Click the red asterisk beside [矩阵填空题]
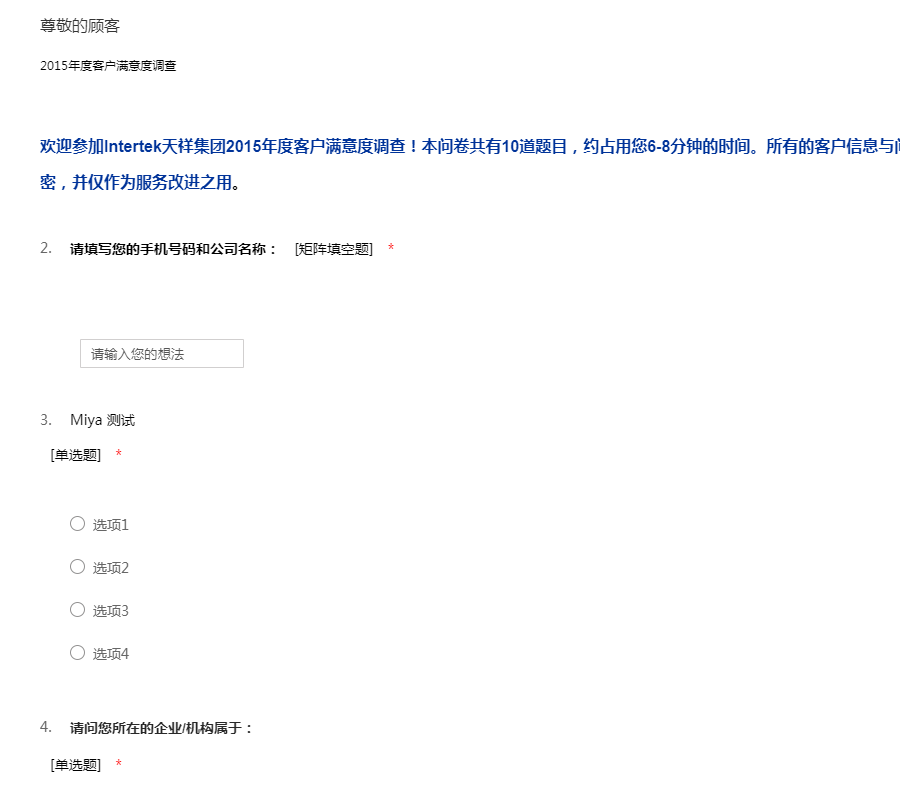Viewport: 900px width, 800px height. 391,249
